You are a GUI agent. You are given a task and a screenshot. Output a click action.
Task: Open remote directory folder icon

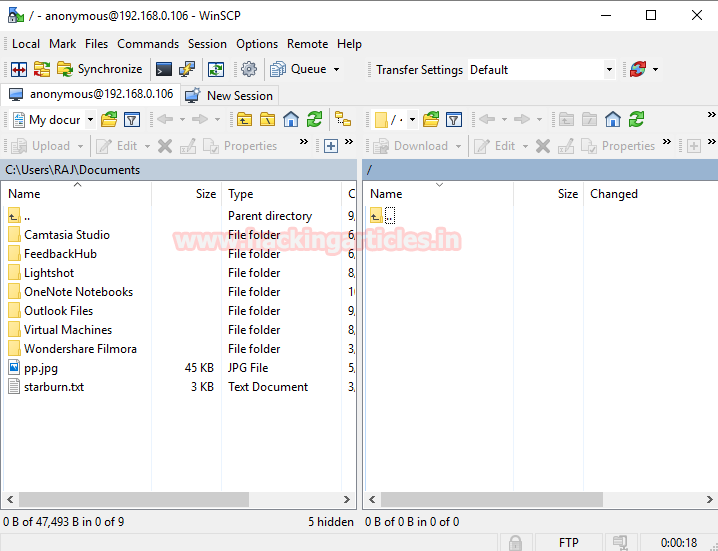point(431,120)
